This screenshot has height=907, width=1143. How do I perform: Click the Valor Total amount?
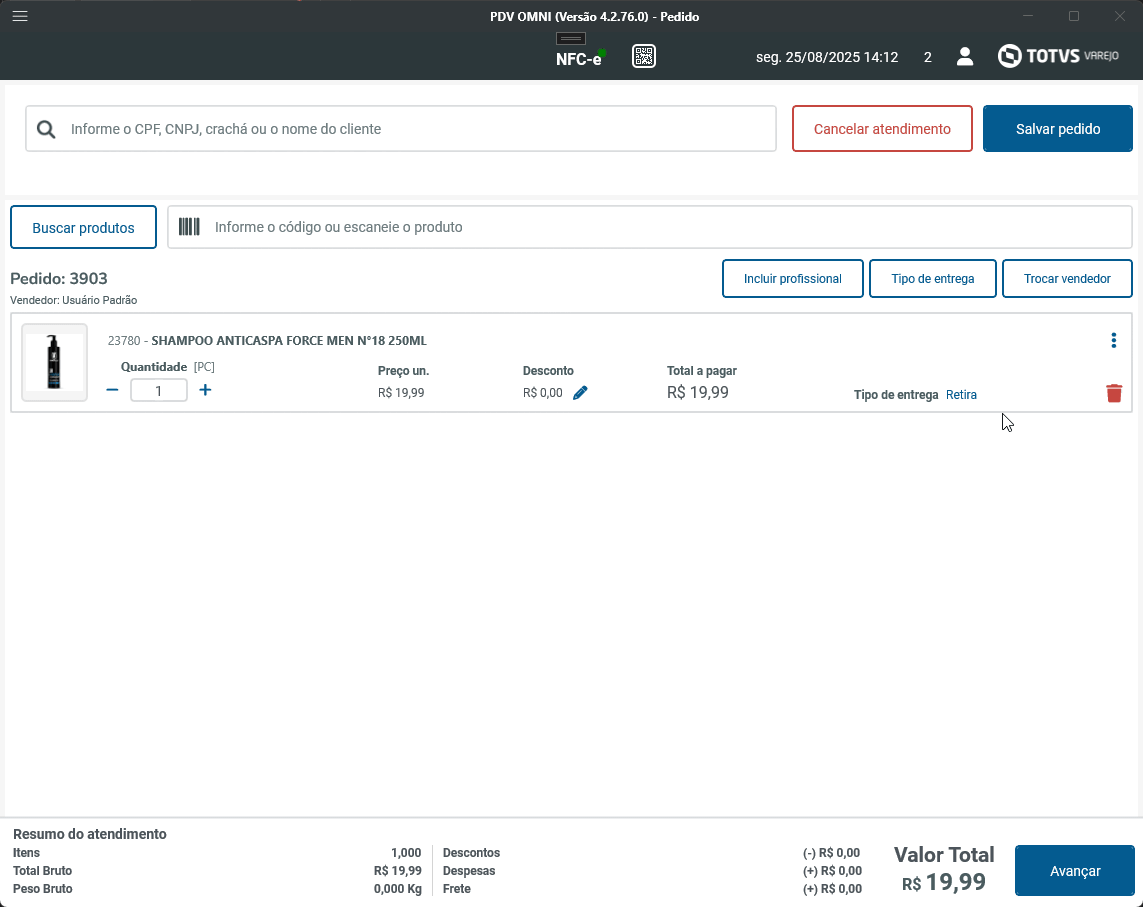pyautogui.click(x=944, y=882)
